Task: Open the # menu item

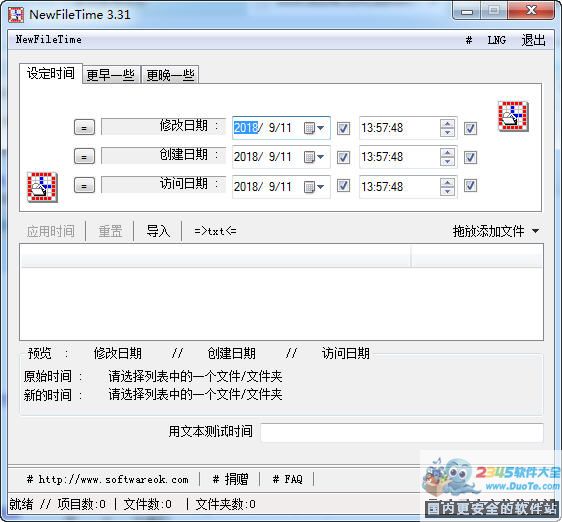Action: [x=469, y=40]
